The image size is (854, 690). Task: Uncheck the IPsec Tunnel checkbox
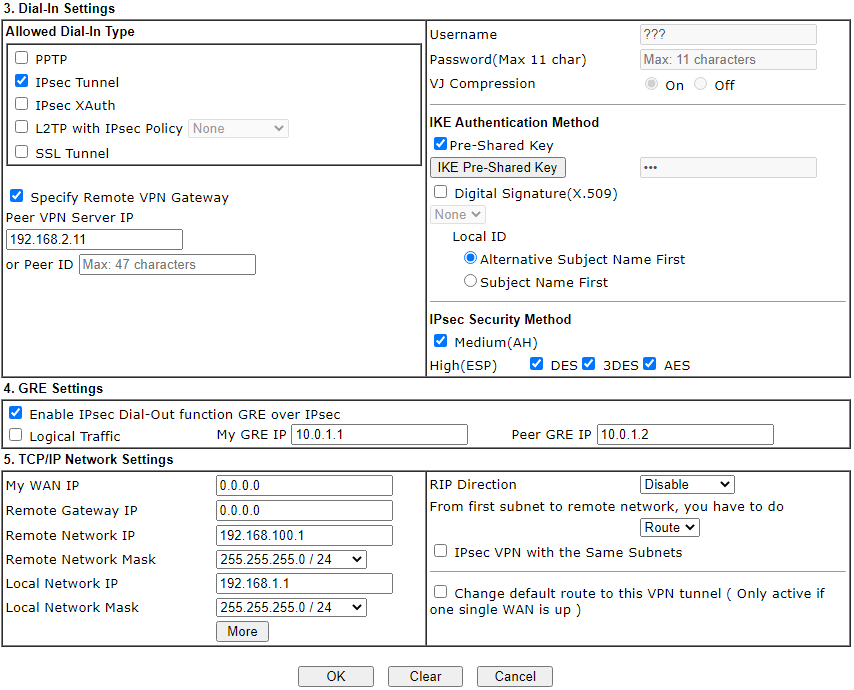[22, 81]
